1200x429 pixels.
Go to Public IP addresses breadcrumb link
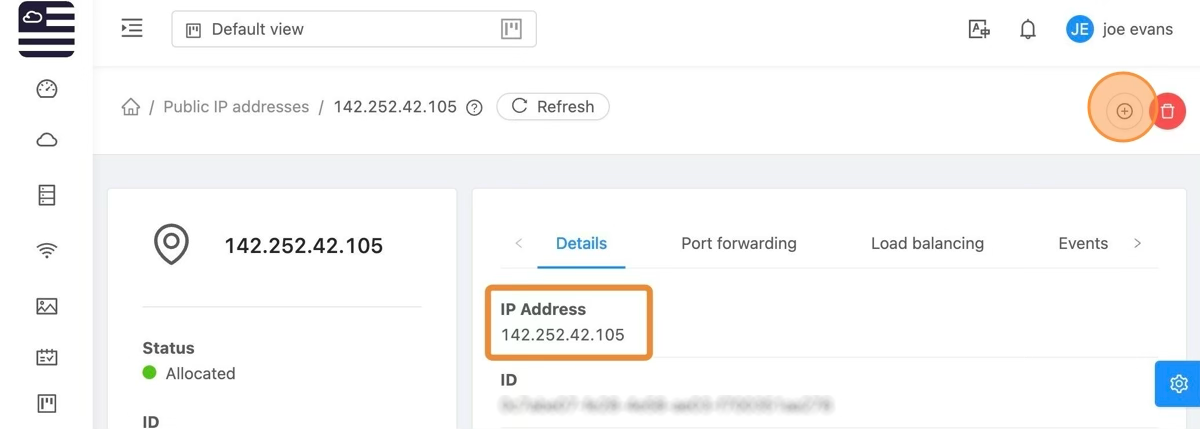[236, 107]
